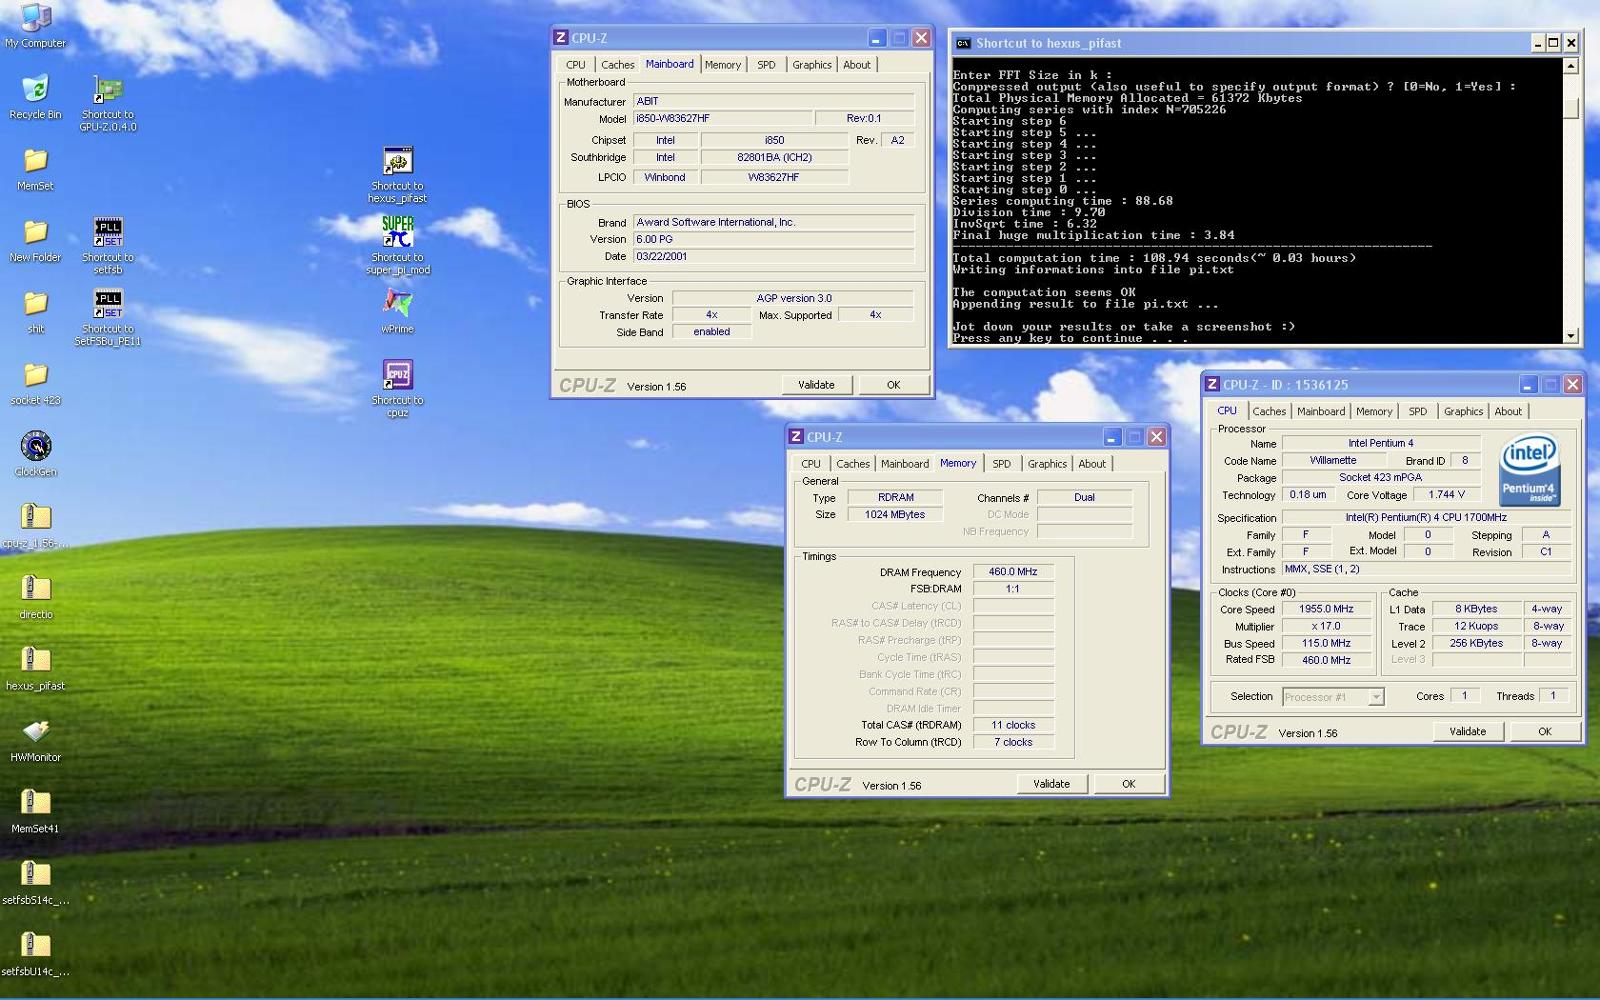Click the Award Software International brand field
This screenshot has width=1600, height=1000.
(x=774, y=223)
